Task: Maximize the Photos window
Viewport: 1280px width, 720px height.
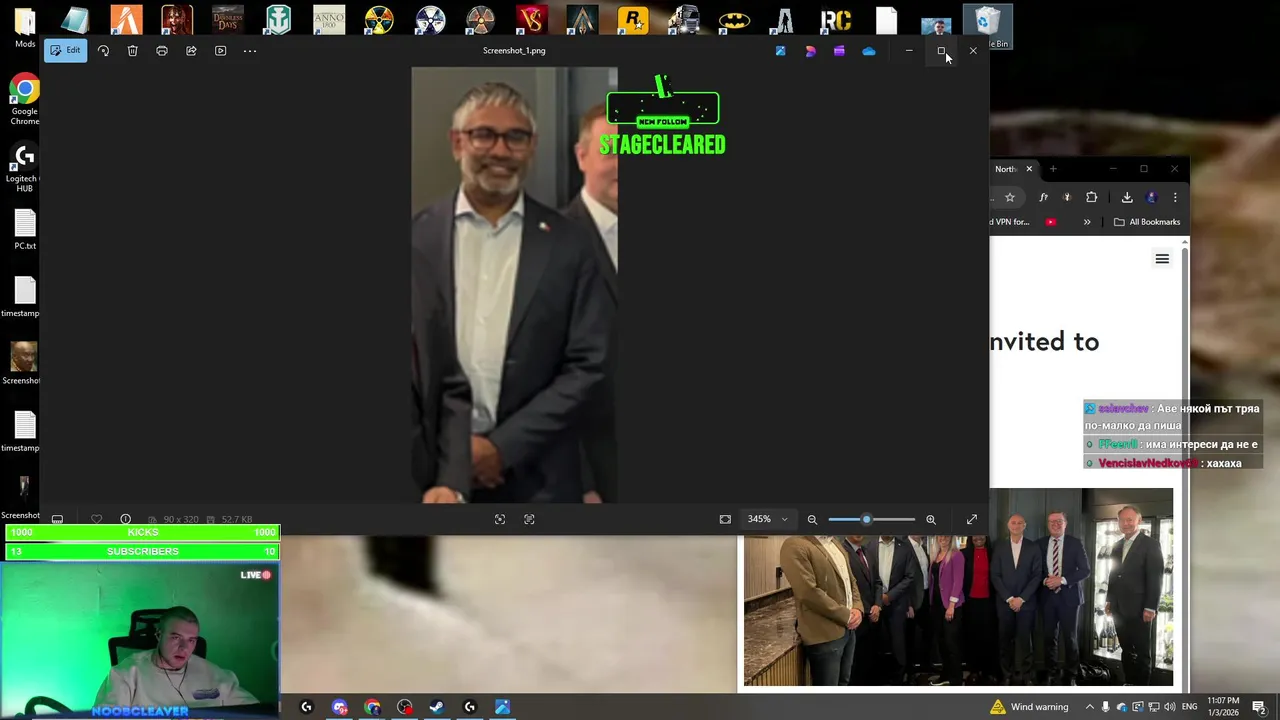Action: 941,50
